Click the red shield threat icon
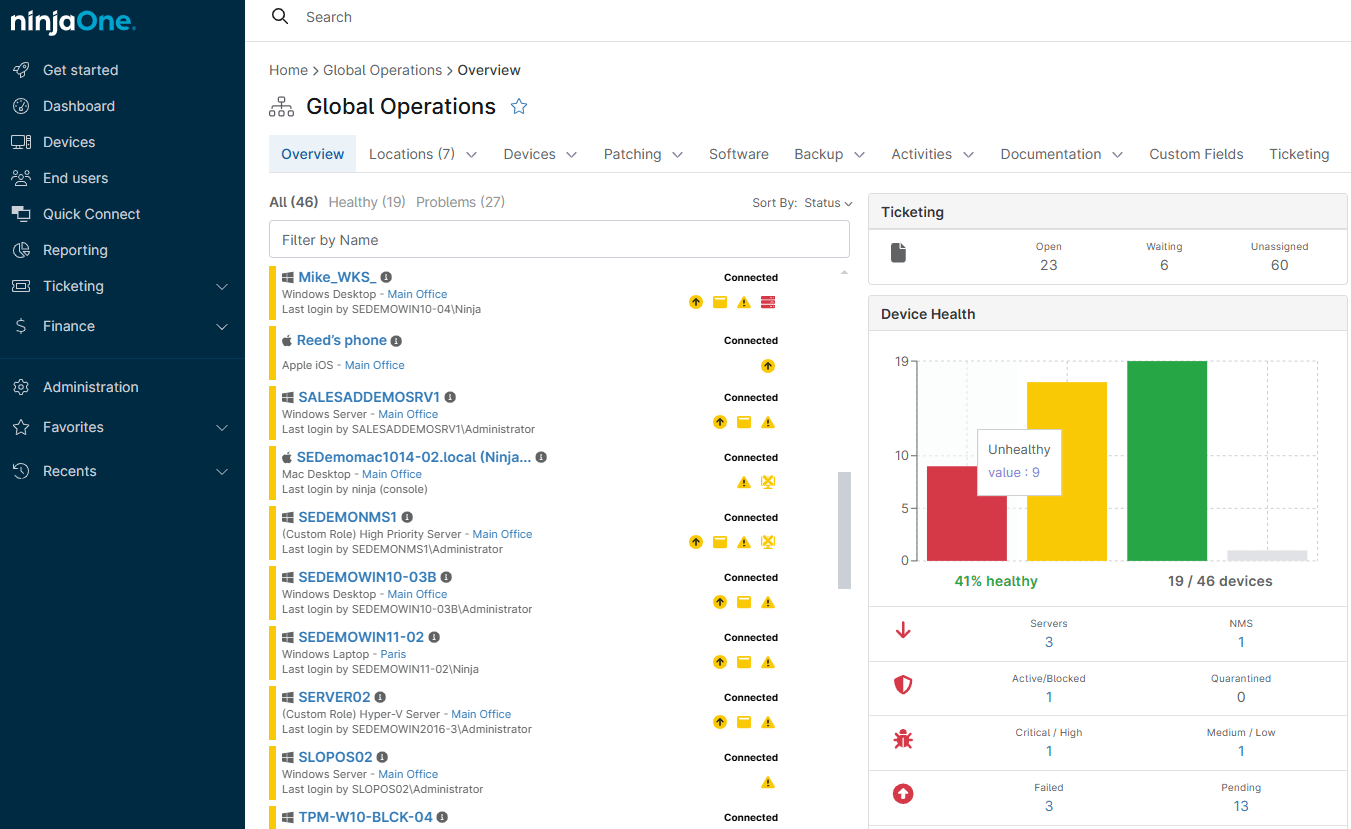The width and height of the screenshot is (1351, 829). 903,685
